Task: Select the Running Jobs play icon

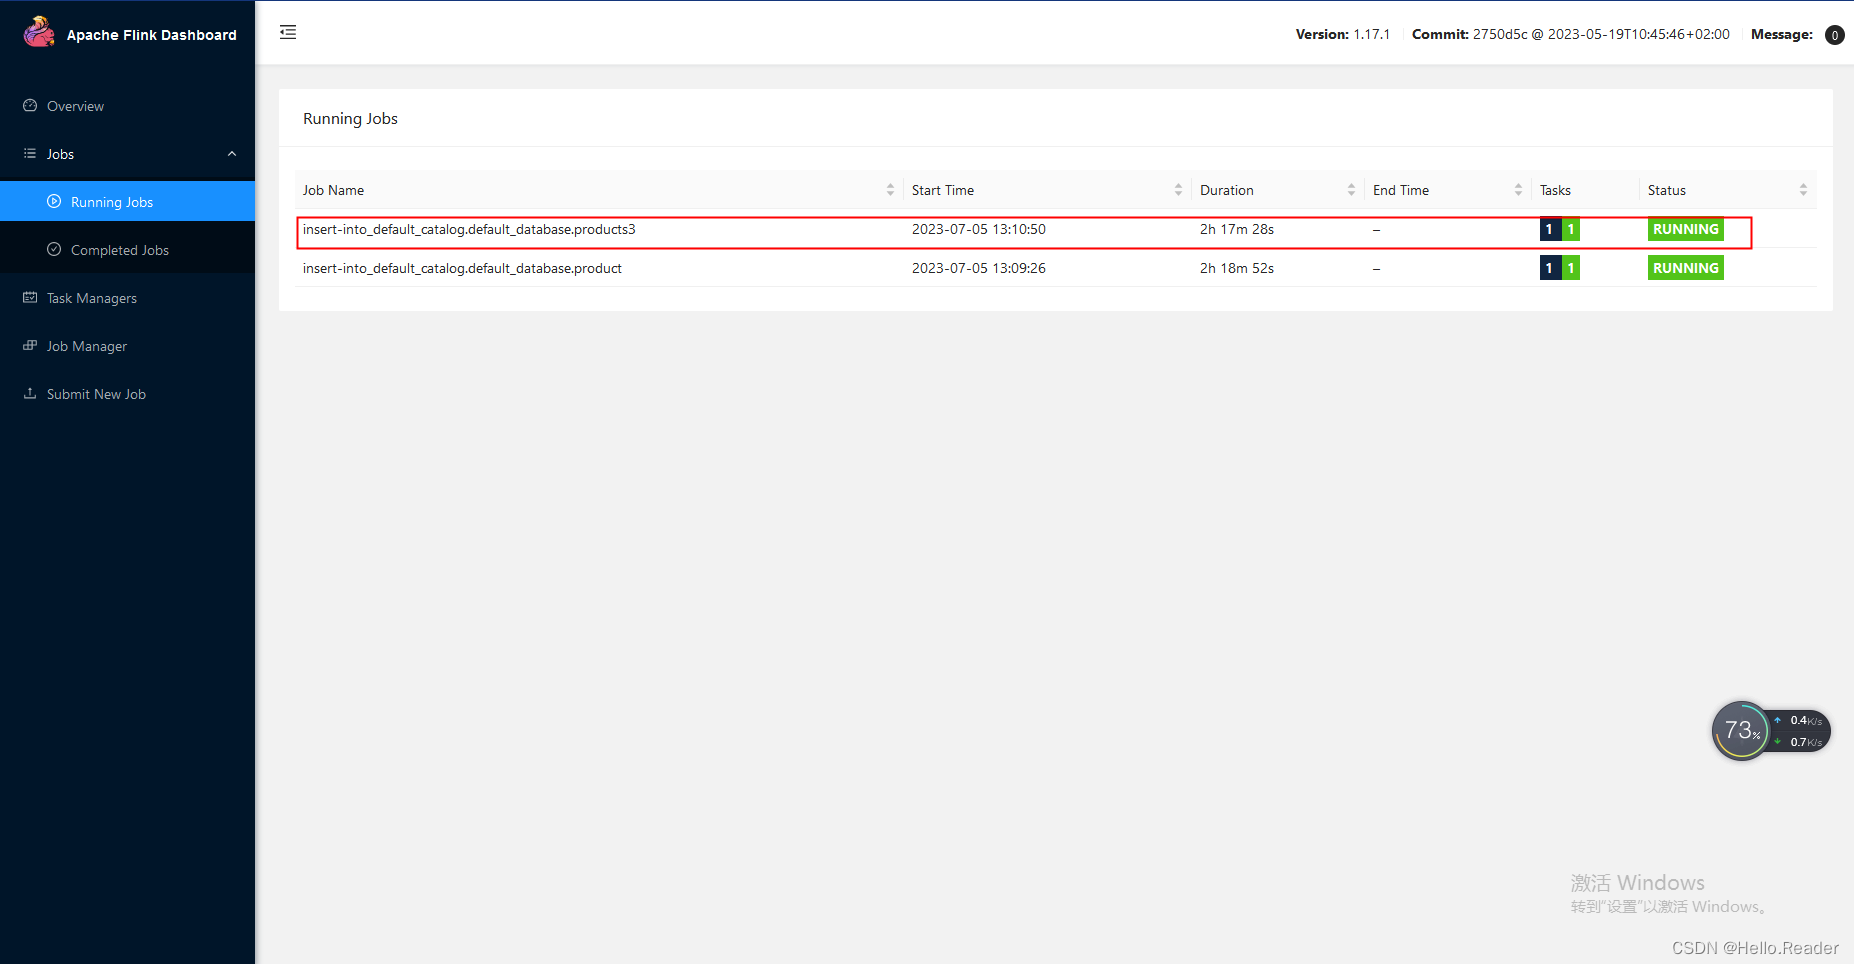Action: (55, 201)
